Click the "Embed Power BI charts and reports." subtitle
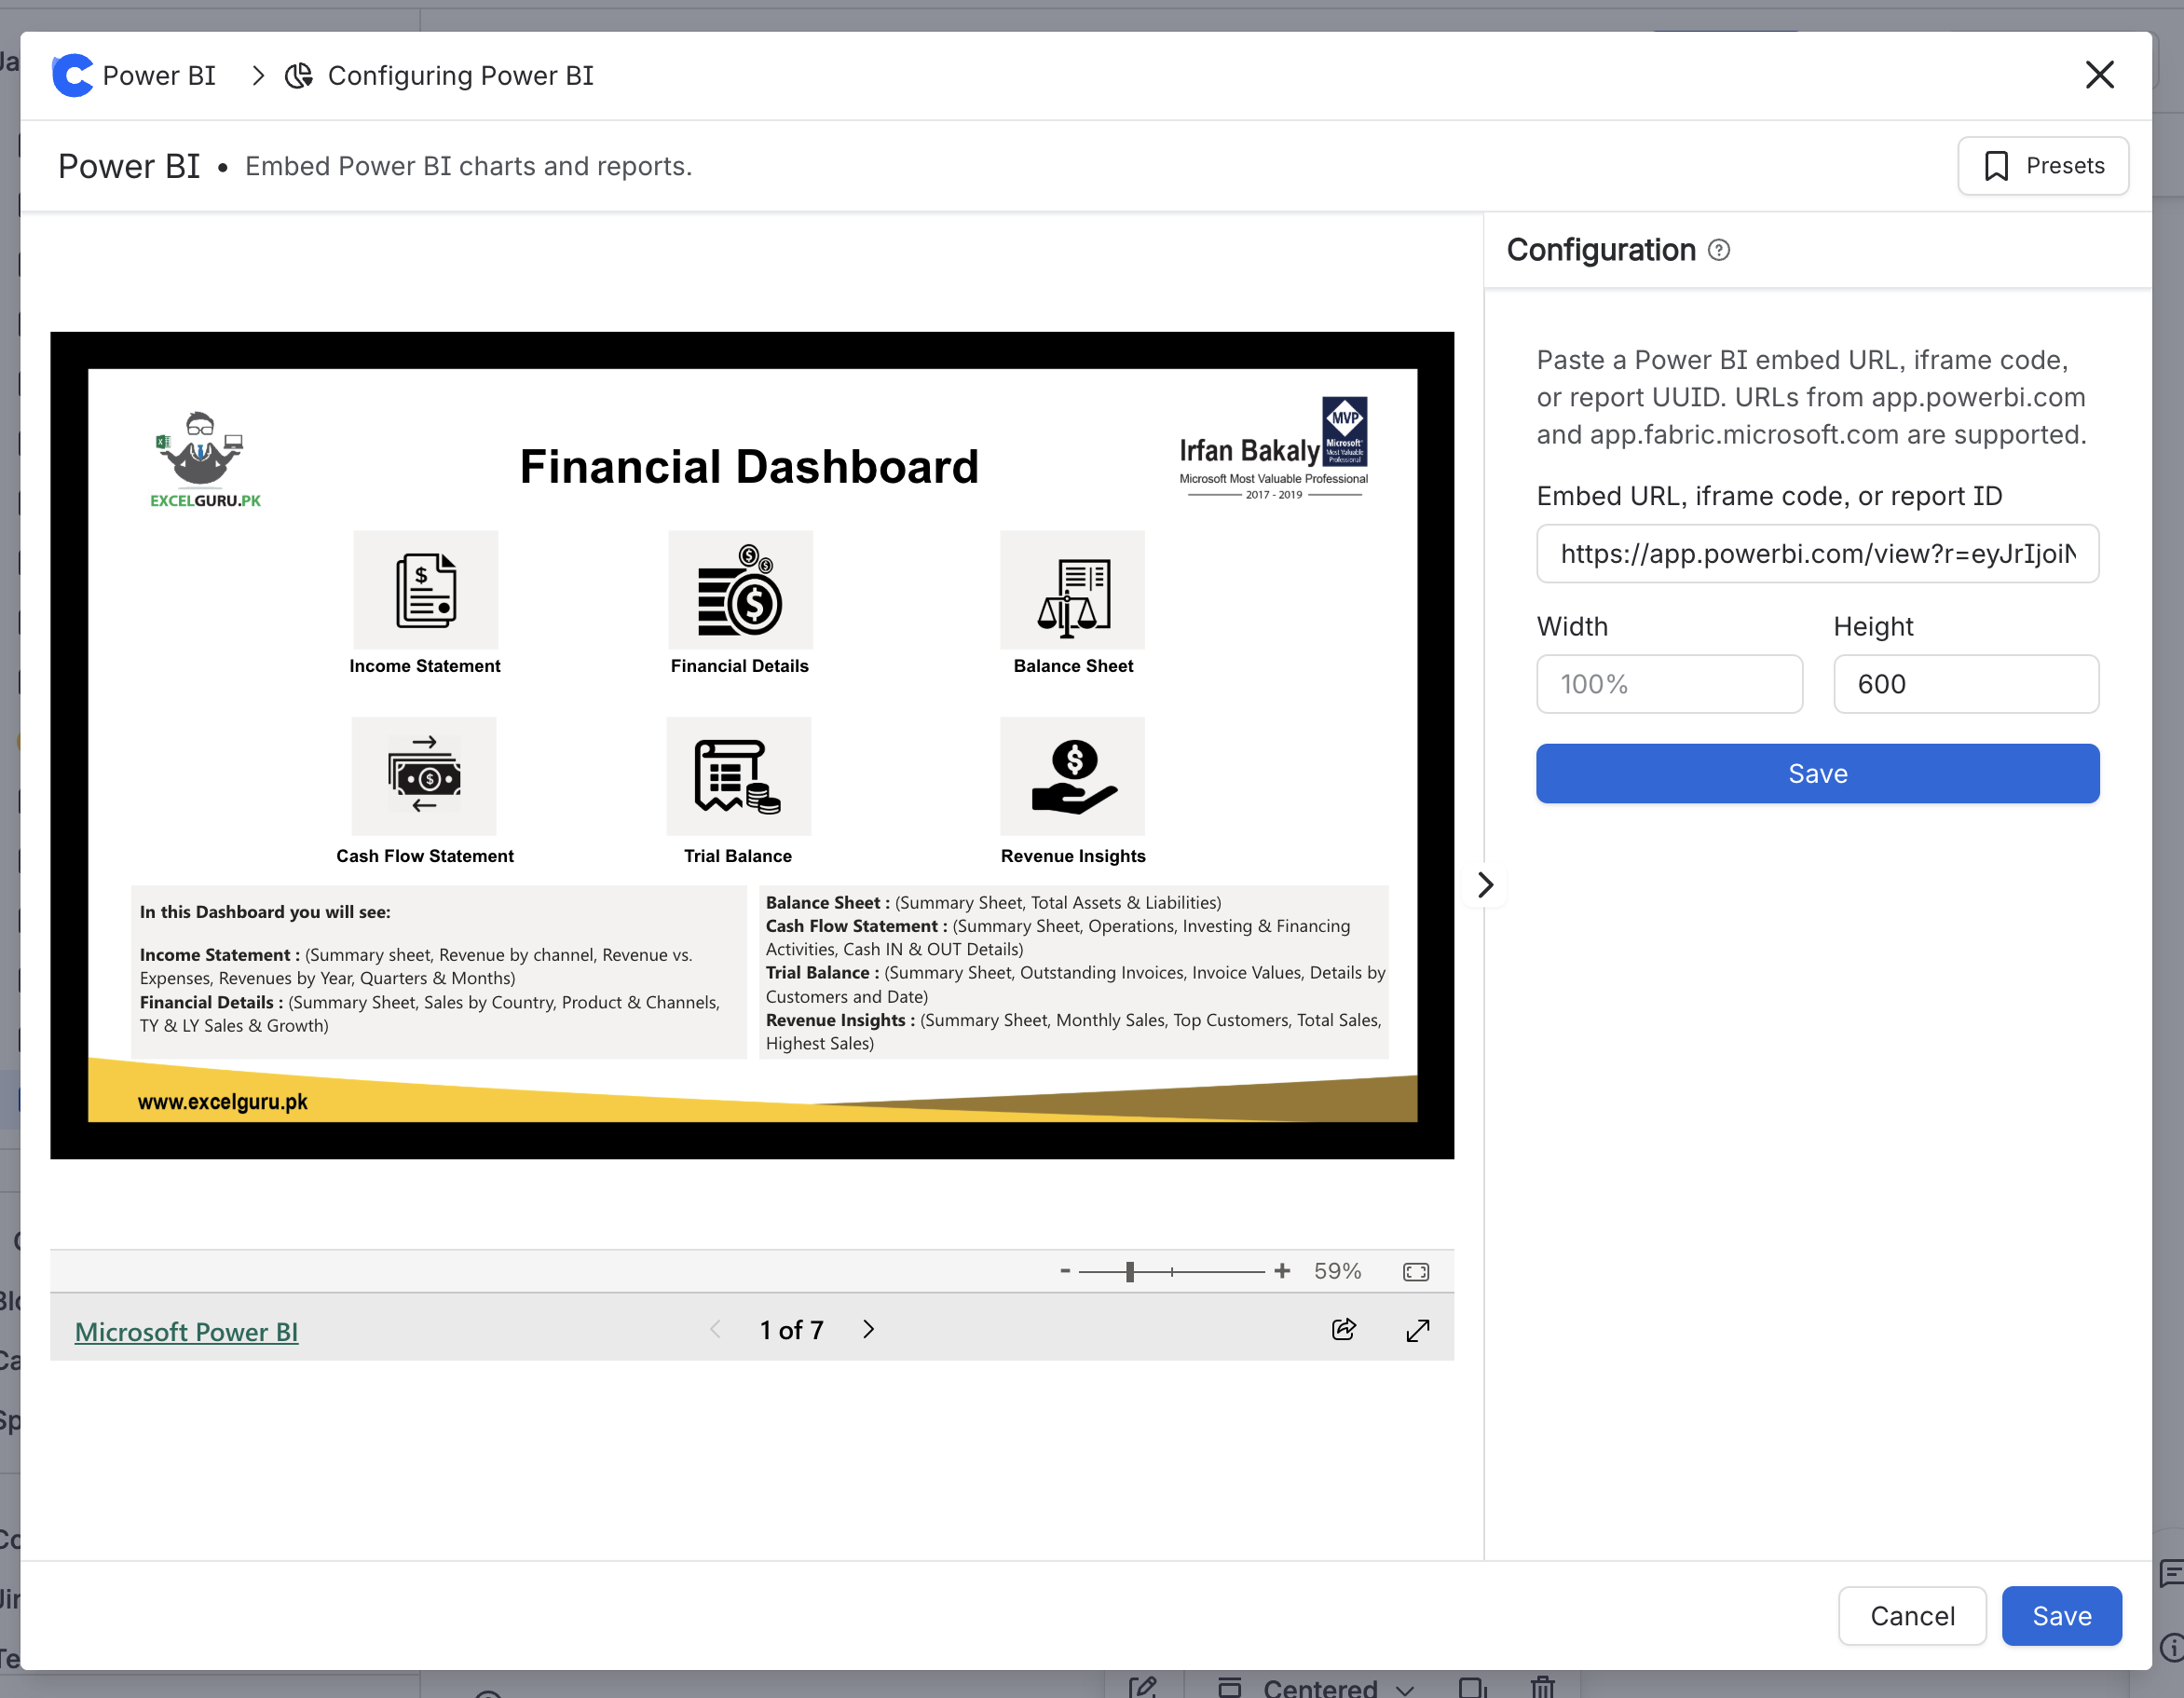2184x1698 pixels. pos(468,166)
